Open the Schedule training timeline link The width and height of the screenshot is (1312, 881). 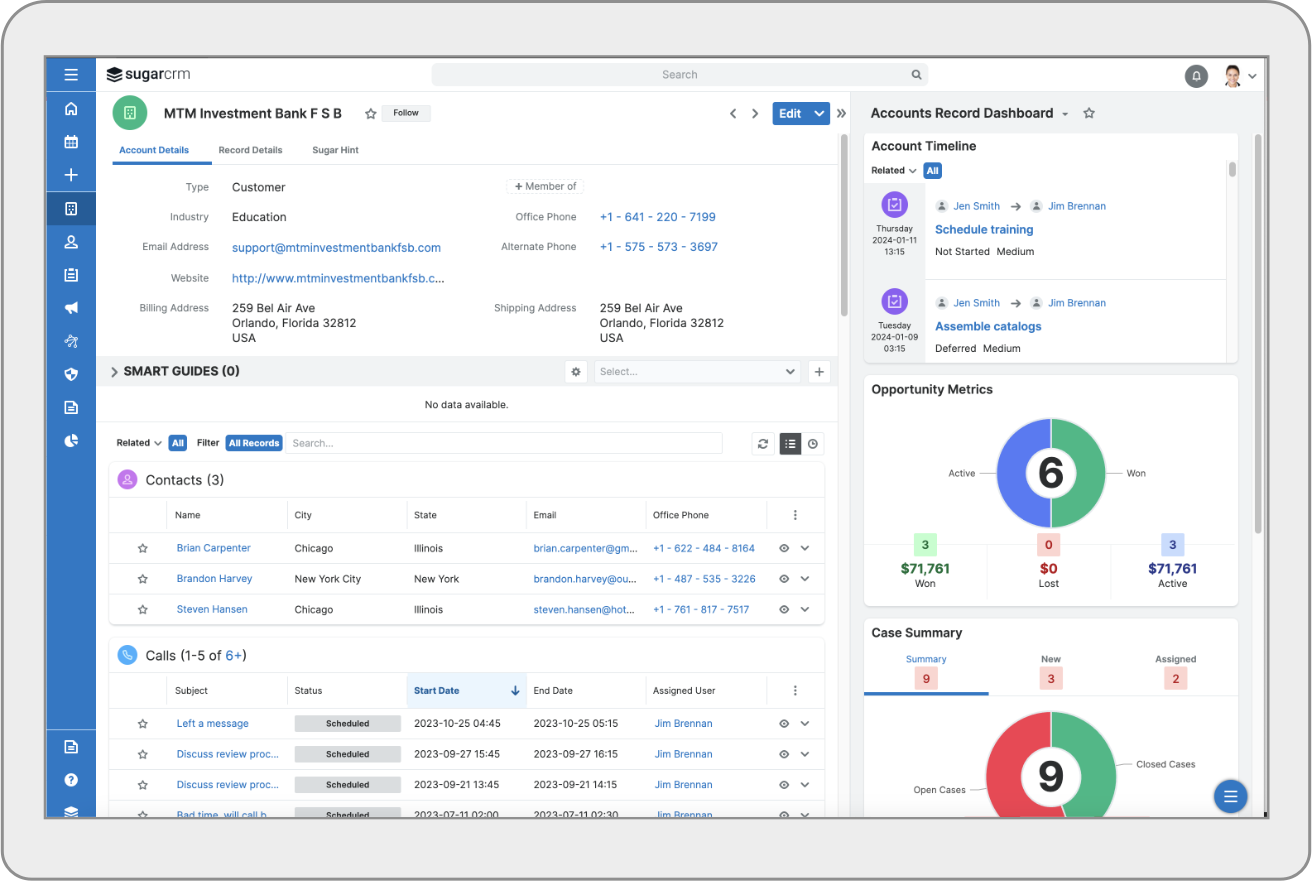coord(984,230)
